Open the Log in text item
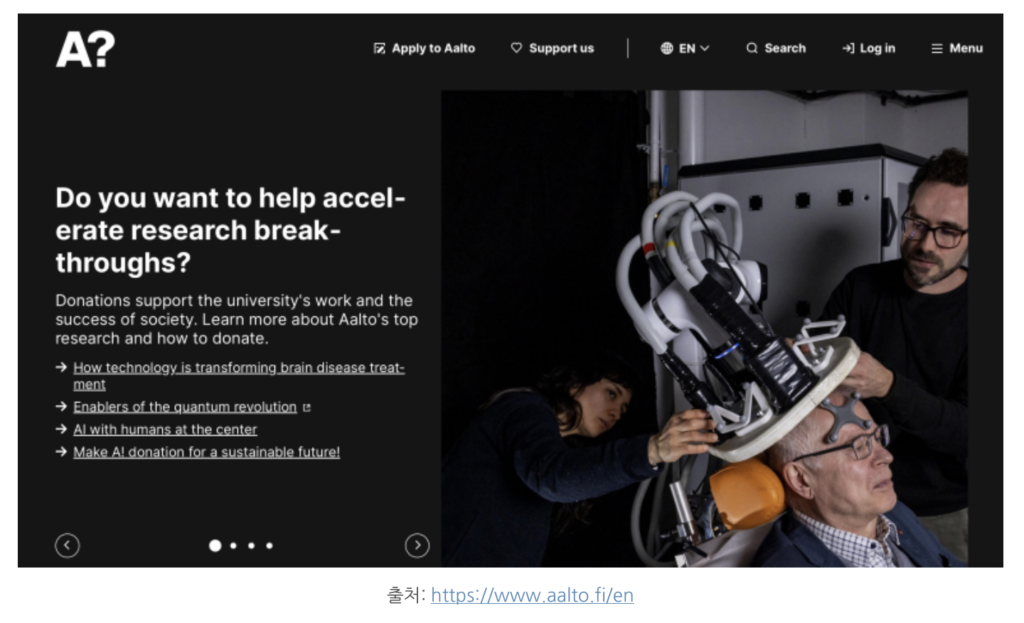The width and height of the screenshot is (1024, 623). coord(877,48)
